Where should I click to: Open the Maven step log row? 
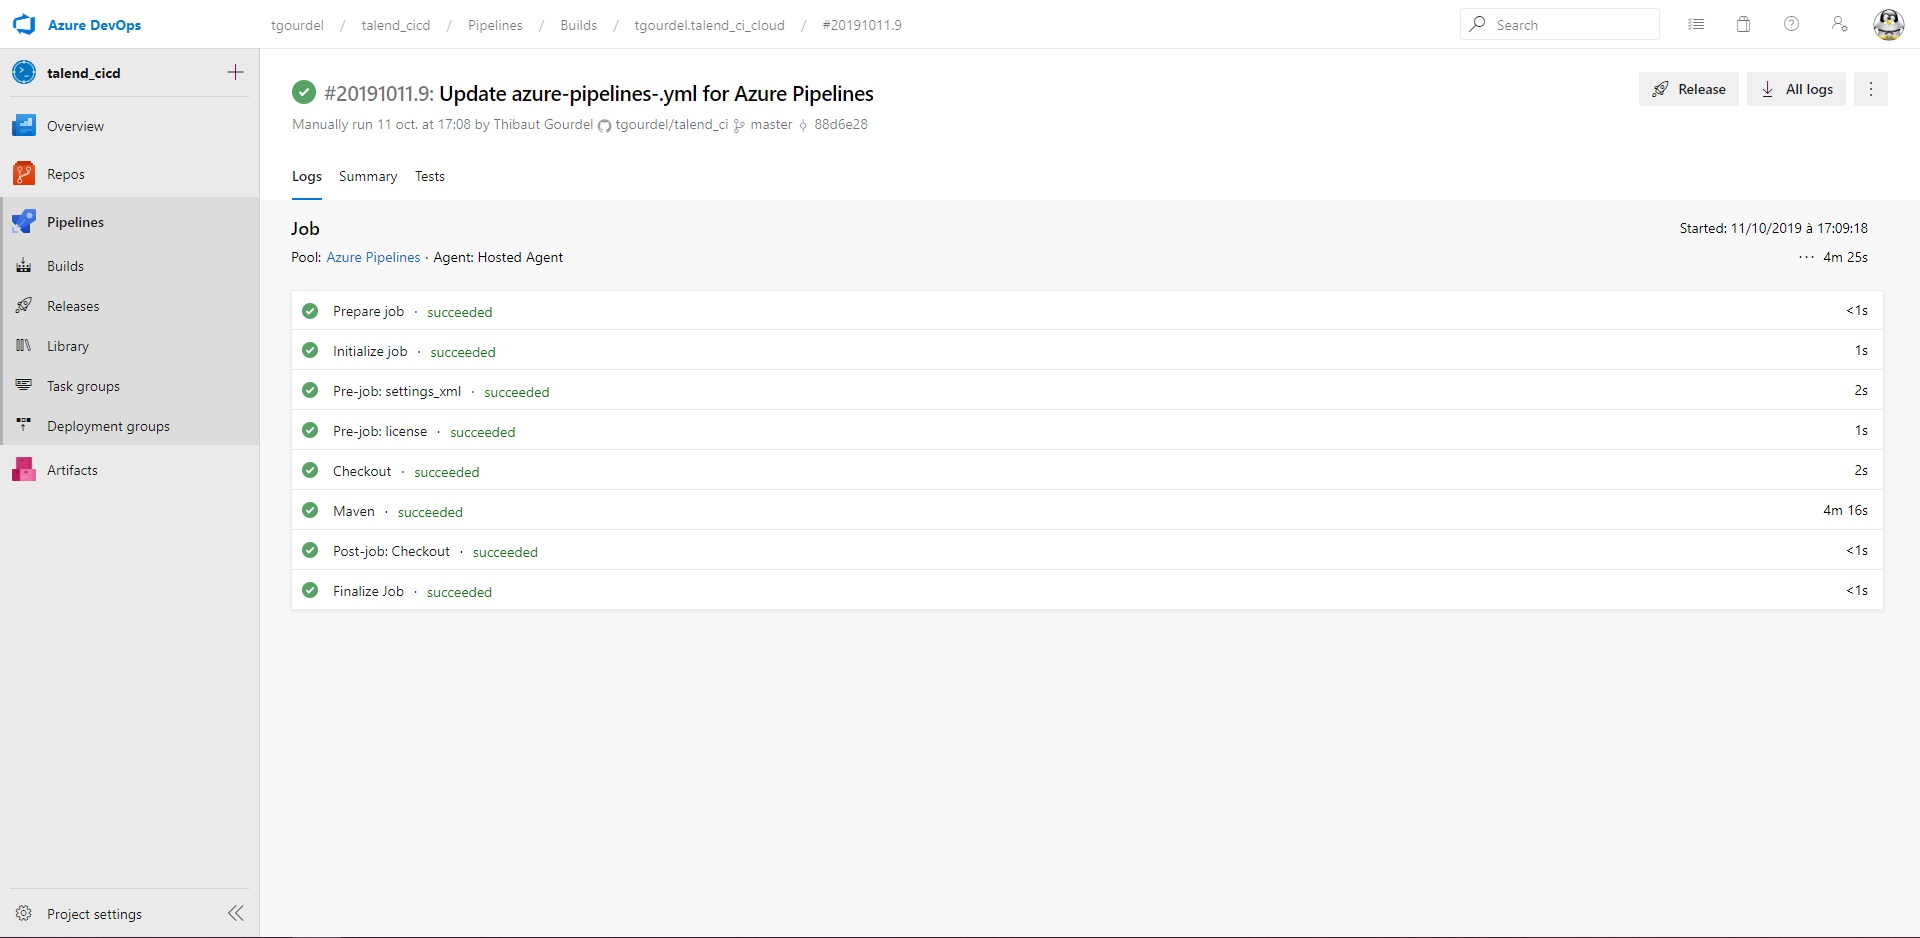(x=1087, y=511)
